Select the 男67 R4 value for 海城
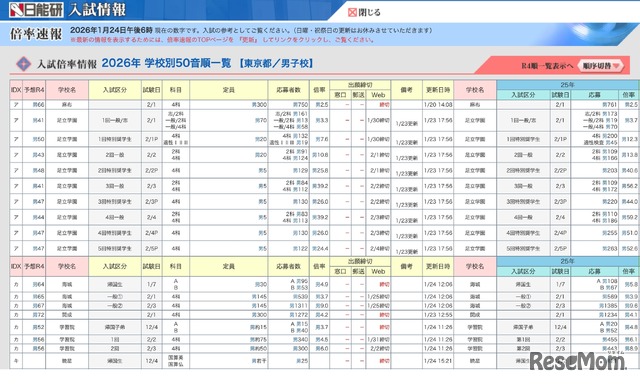Viewport: 640px width, 384px height. 39,306
